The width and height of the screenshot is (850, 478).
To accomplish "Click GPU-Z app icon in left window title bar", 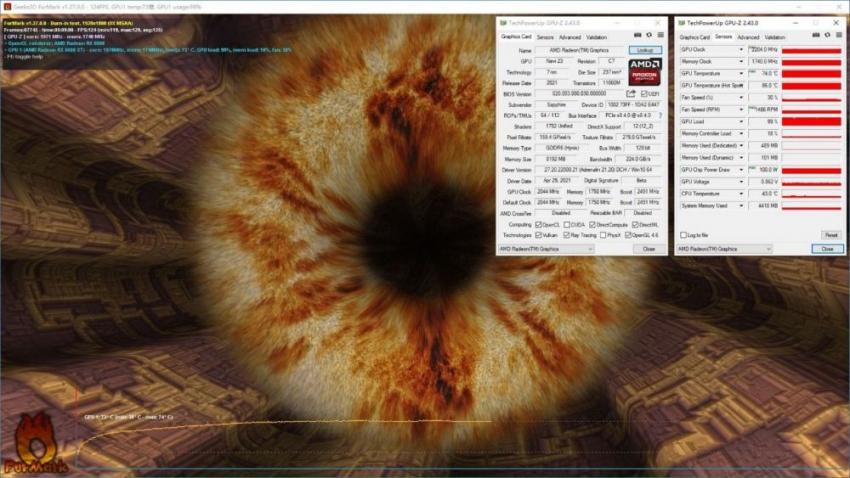I will (x=503, y=23).
